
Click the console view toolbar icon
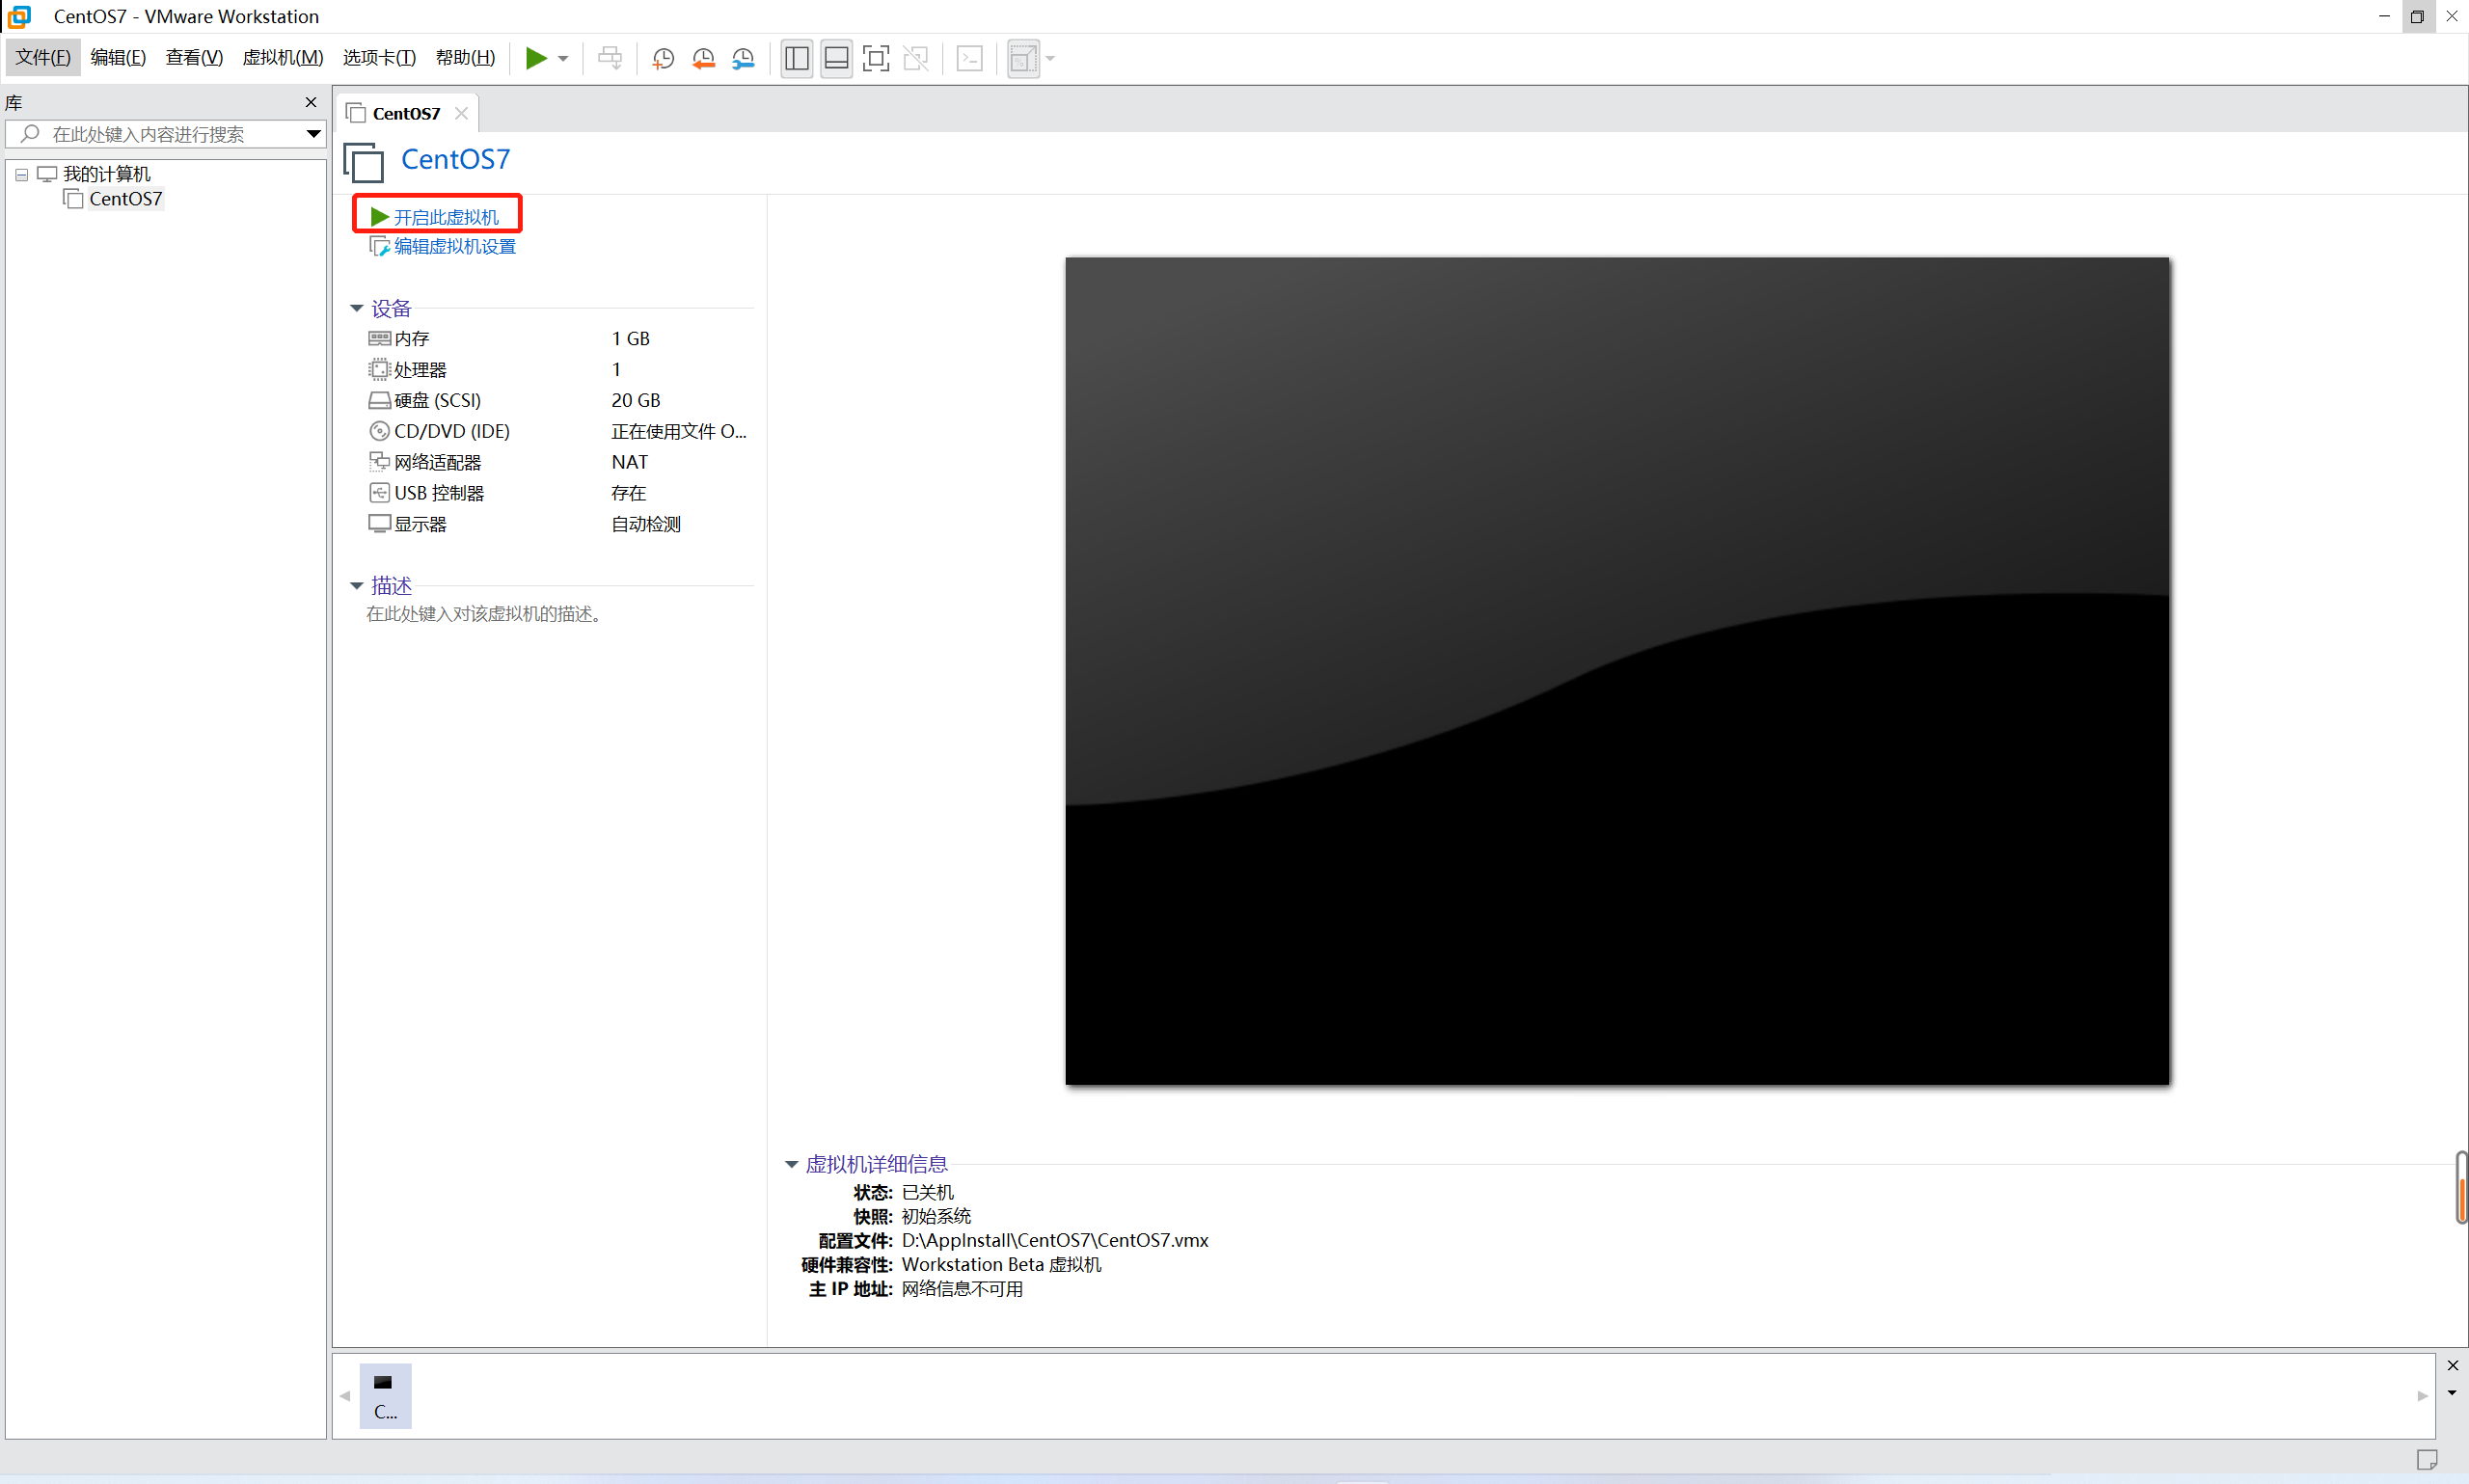969,58
